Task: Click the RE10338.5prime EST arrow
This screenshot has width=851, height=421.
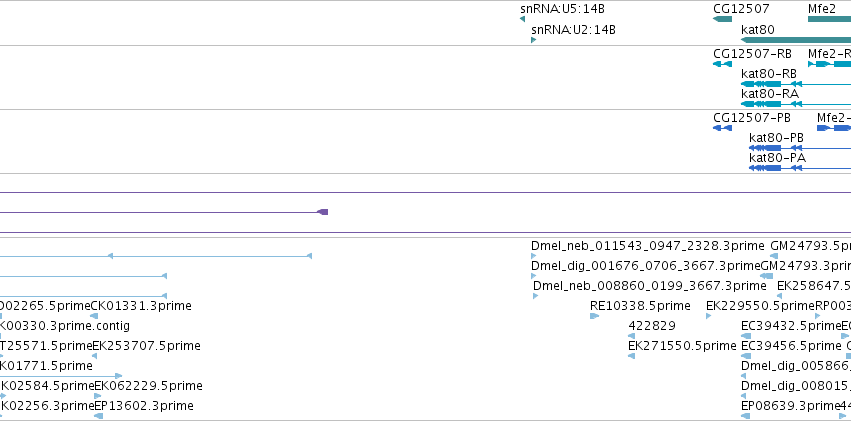Action: 594,316
